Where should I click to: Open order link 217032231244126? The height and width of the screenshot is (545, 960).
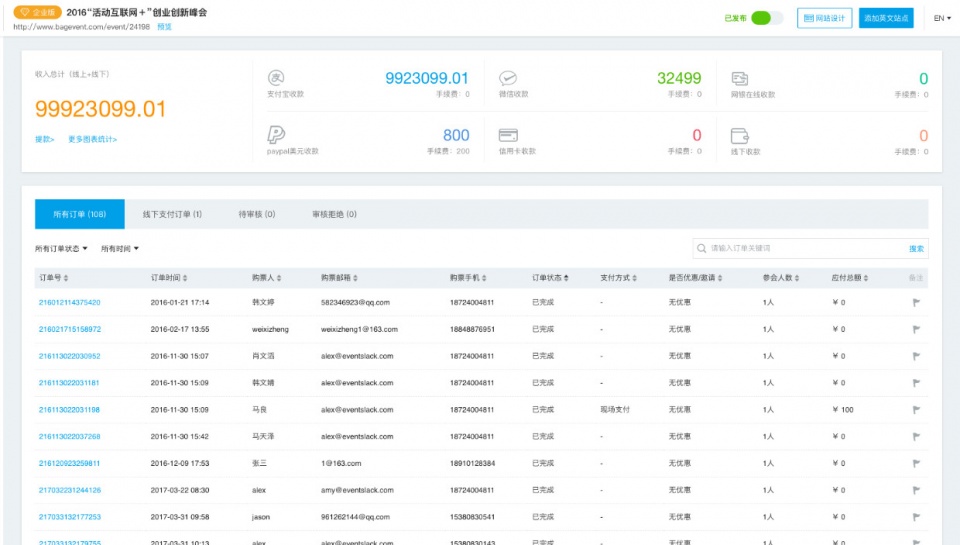click(70, 490)
